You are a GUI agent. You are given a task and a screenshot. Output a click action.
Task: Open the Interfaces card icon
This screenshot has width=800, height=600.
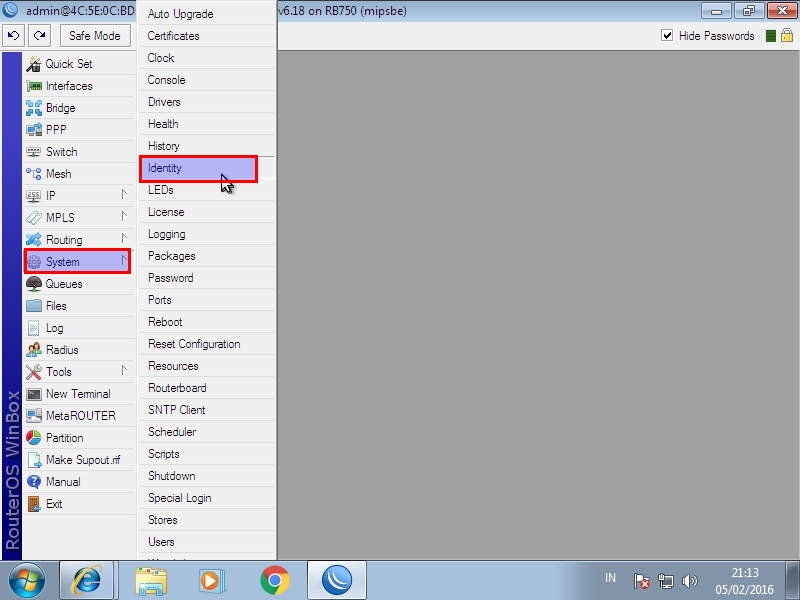tap(34, 86)
